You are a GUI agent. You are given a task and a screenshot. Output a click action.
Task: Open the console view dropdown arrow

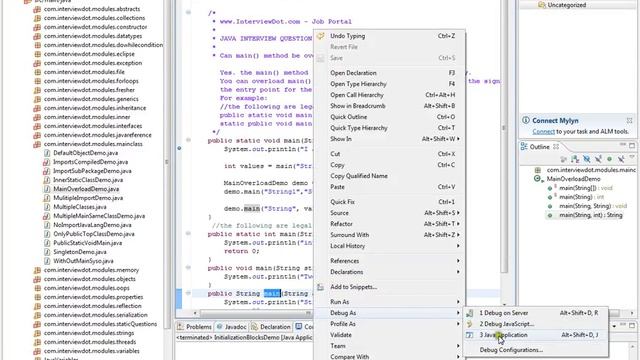[614, 327]
